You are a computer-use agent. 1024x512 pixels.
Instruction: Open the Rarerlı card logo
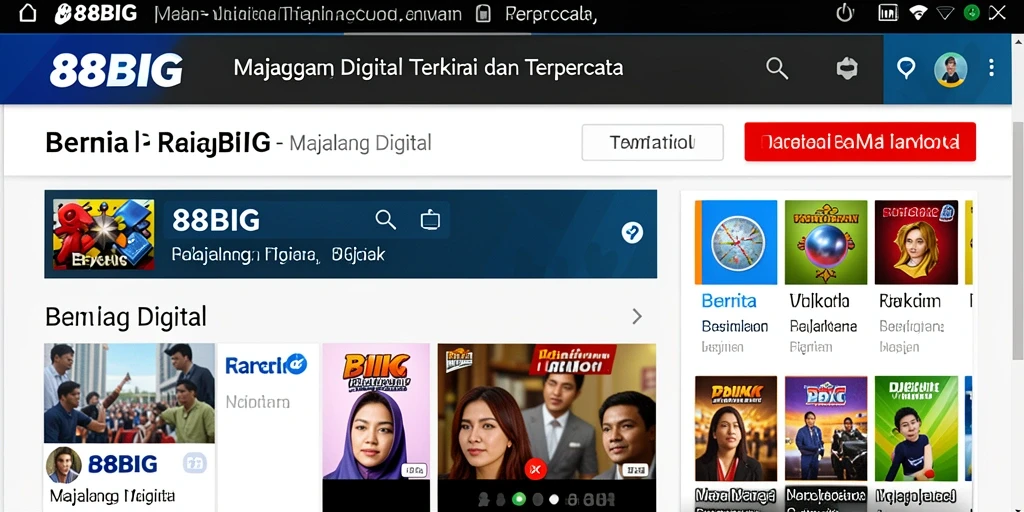[266, 364]
